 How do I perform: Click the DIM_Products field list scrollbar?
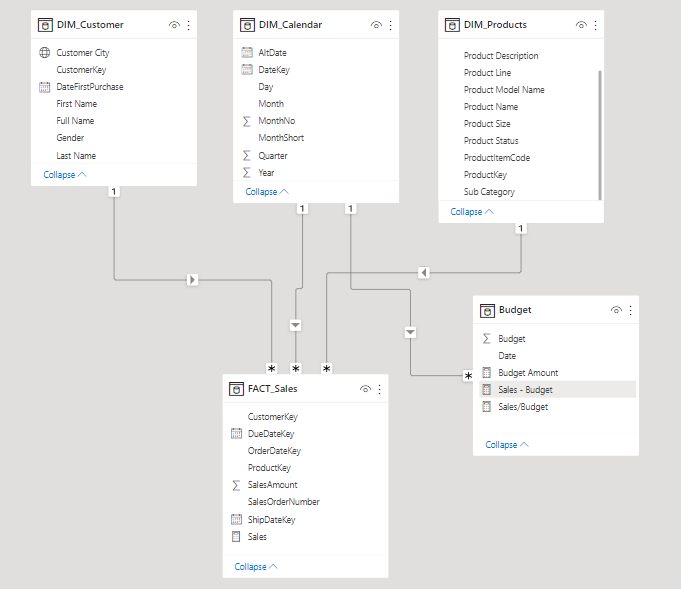(600, 130)
